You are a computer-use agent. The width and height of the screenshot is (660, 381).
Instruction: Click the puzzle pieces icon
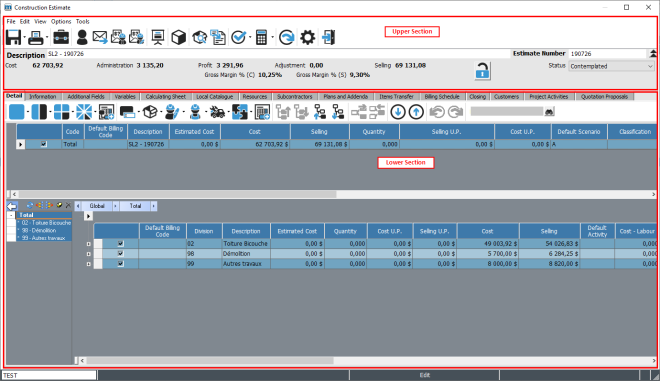click(x=240, y=112)
